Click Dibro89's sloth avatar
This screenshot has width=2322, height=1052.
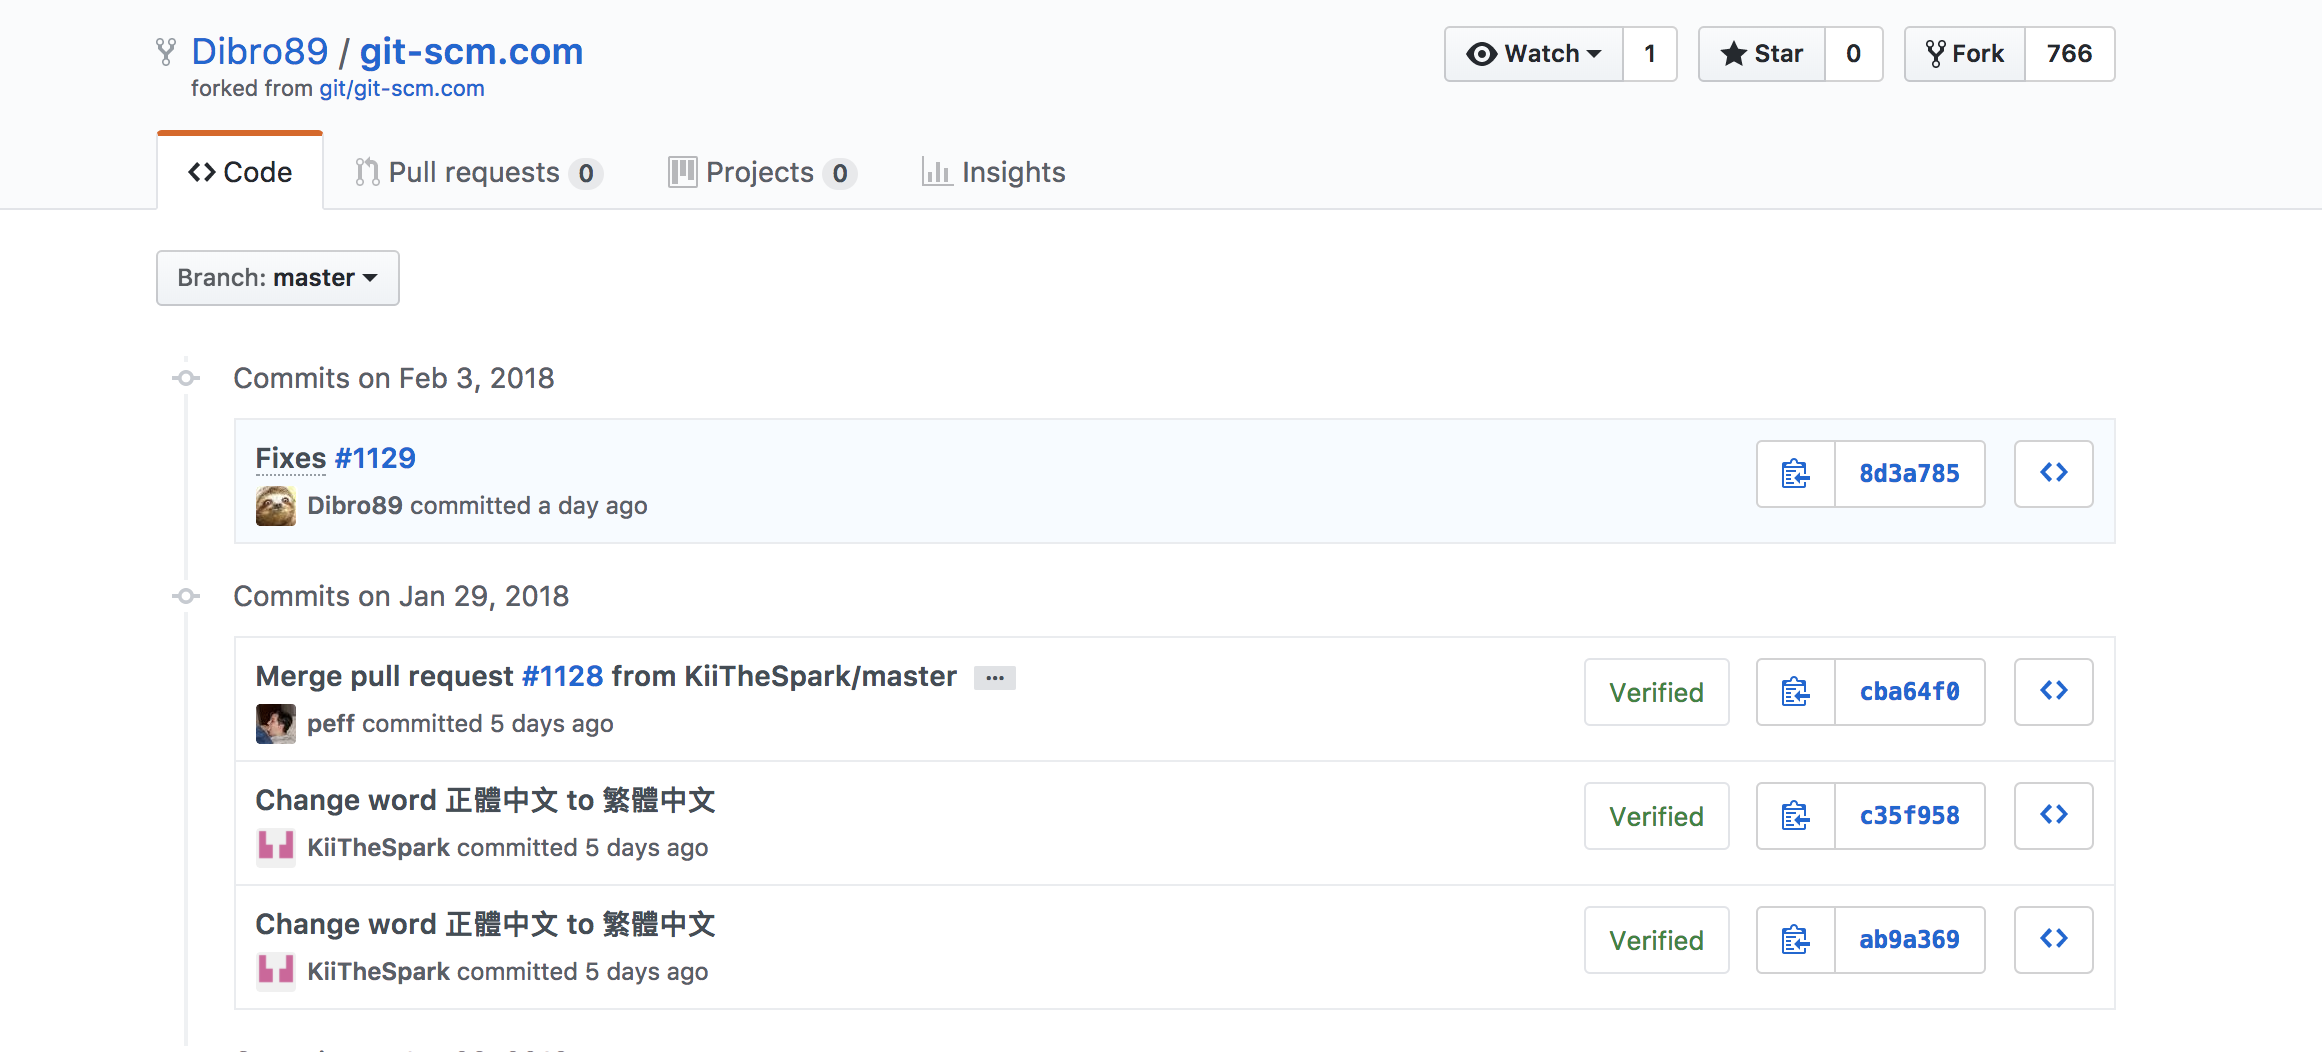276,506
